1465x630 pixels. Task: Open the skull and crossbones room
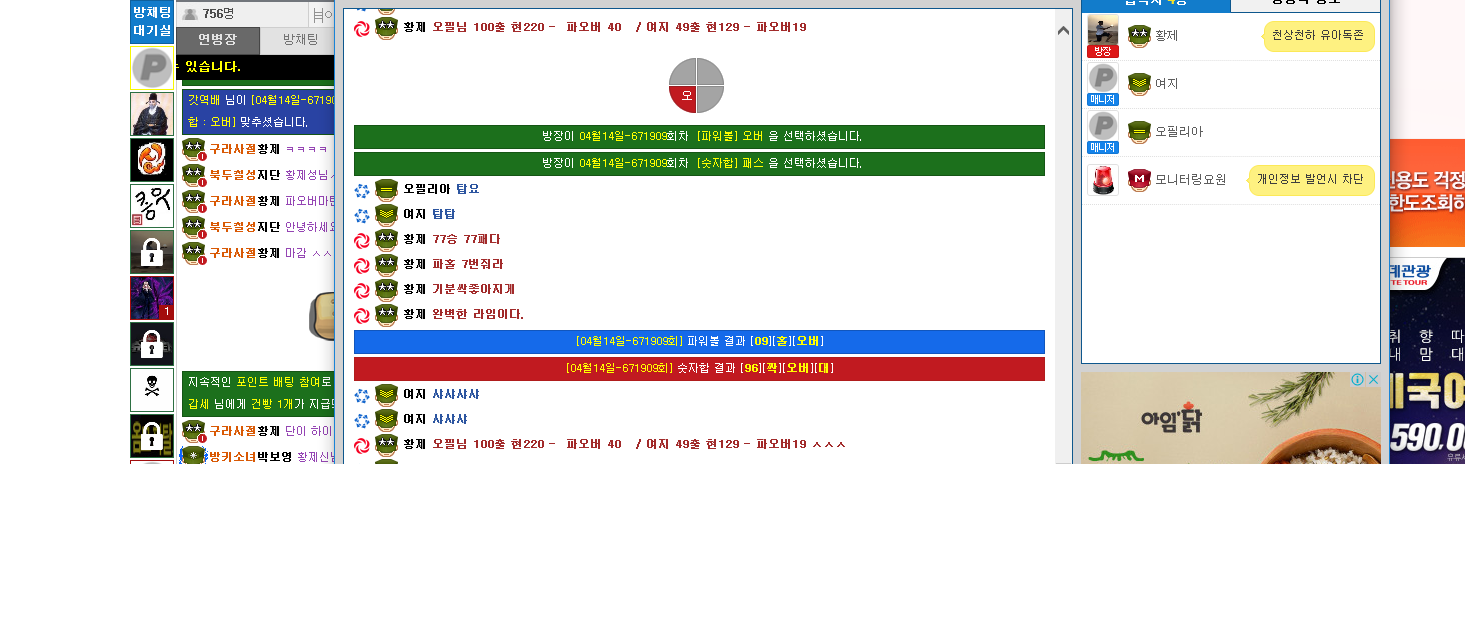point(152,390)
